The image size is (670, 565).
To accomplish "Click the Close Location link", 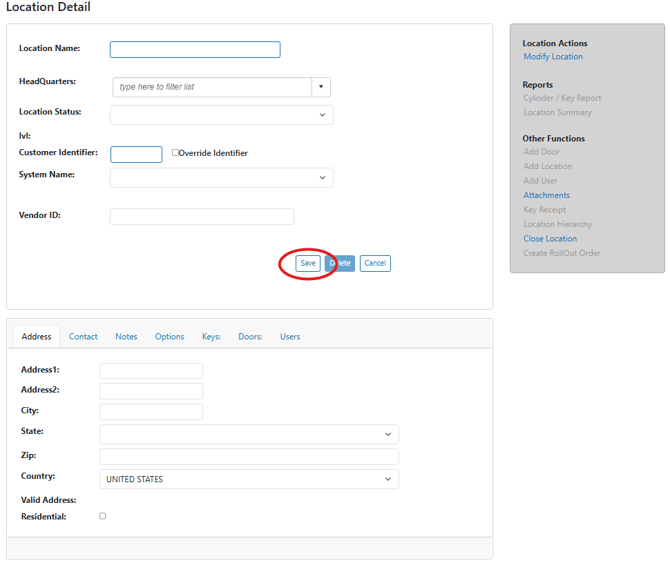I will click(x=550, y=239).
